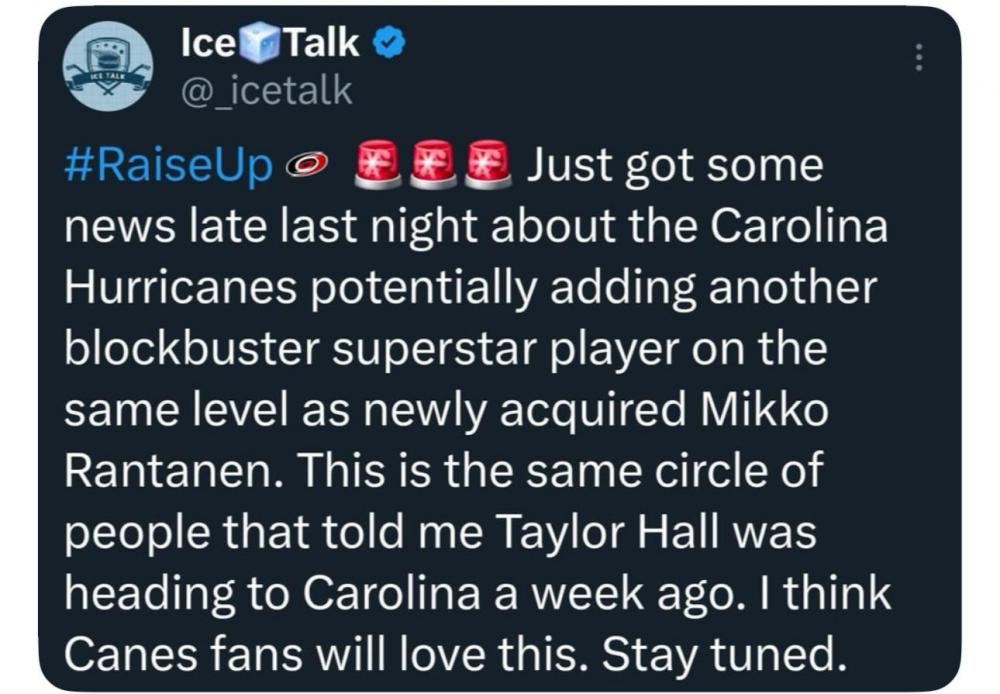Open the three-dot more options menu
The height and width of the screenshot is (694, 1000).
918,59
